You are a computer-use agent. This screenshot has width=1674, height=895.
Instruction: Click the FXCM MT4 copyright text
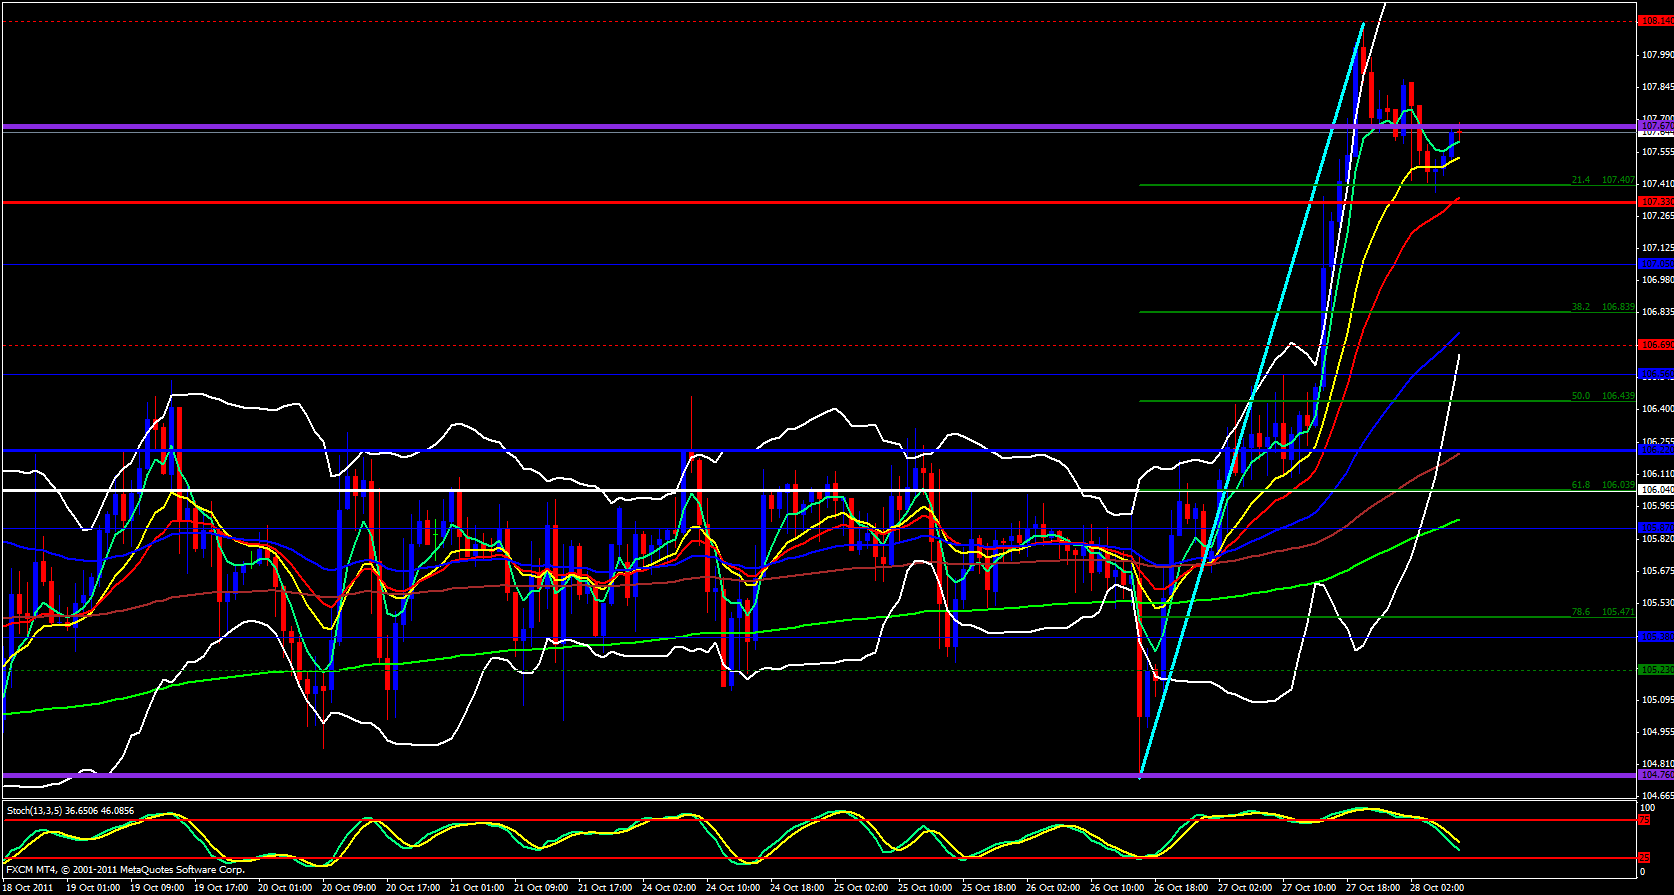click(125, 870)
